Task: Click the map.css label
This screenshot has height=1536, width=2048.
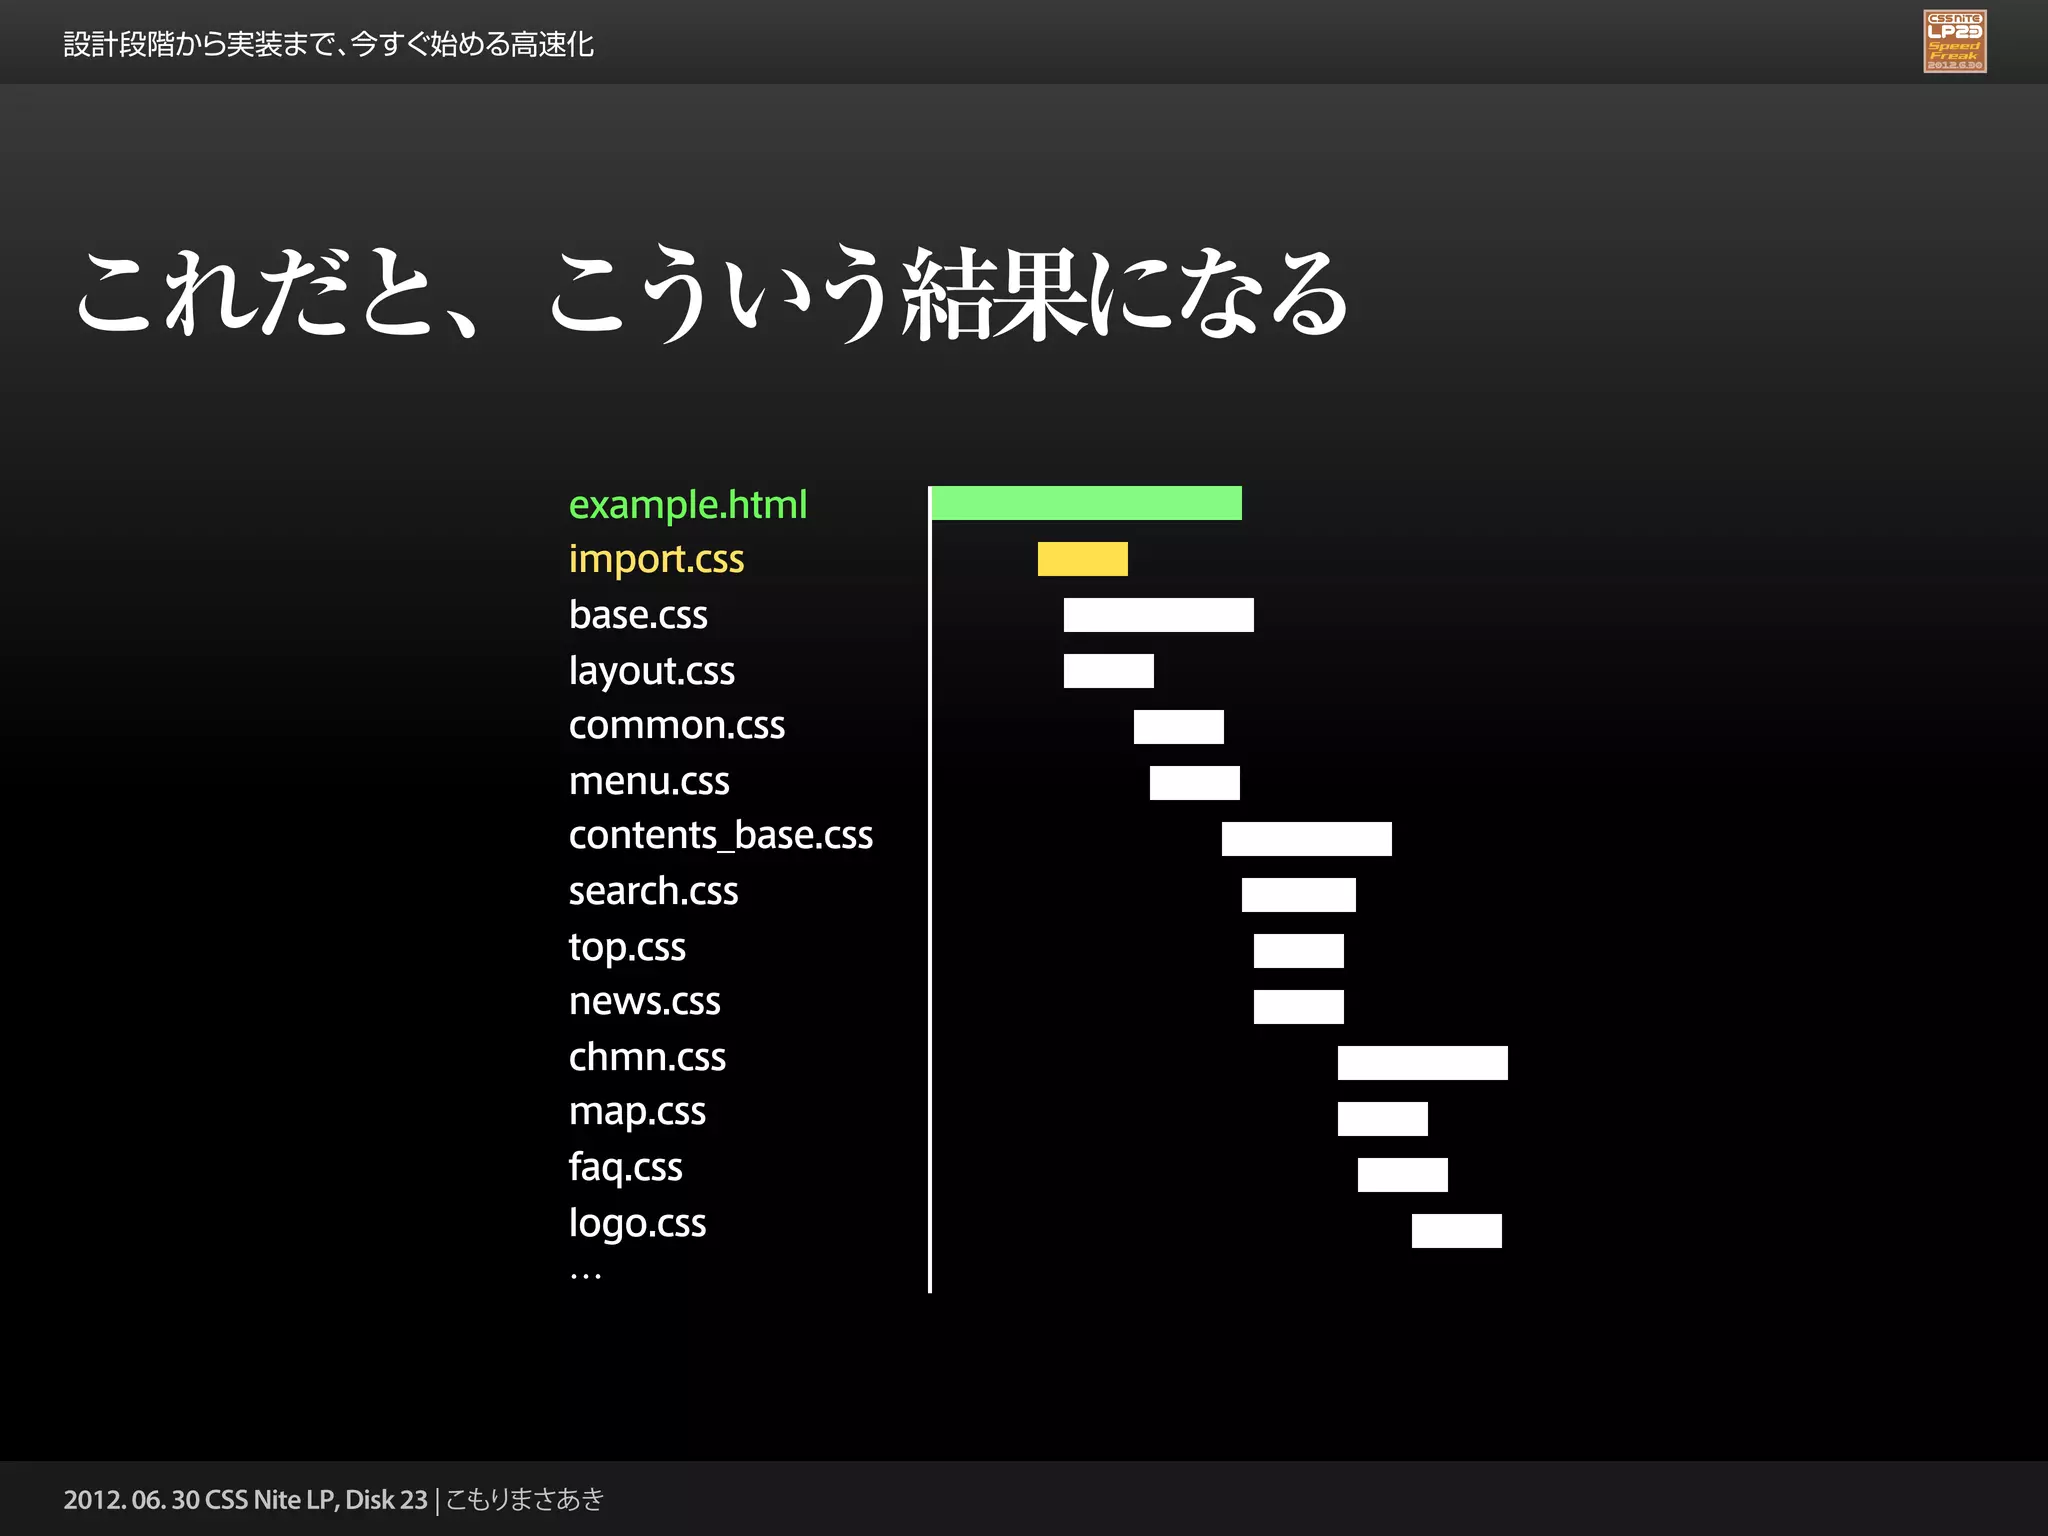Action: [637, 1113]
